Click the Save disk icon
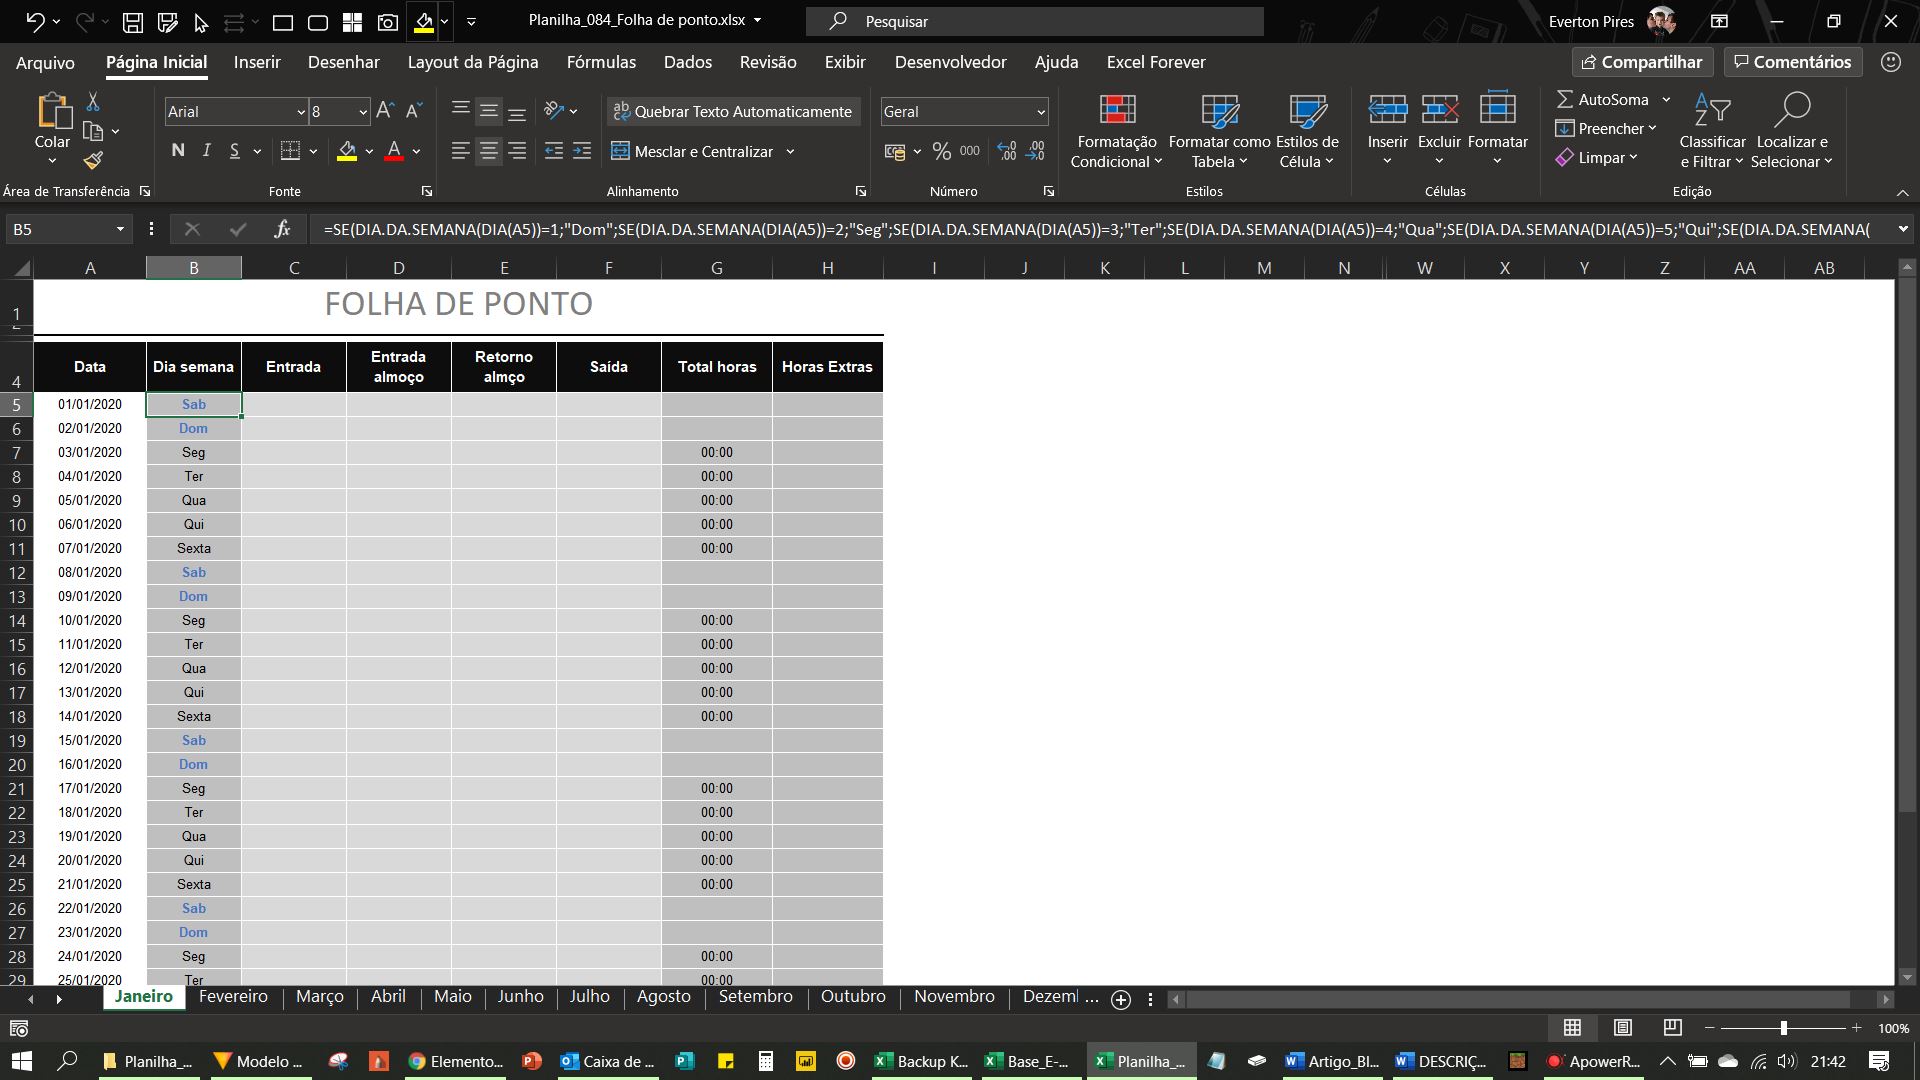Viewport: 1920px width, 1080px height. [x=132, y=21]
